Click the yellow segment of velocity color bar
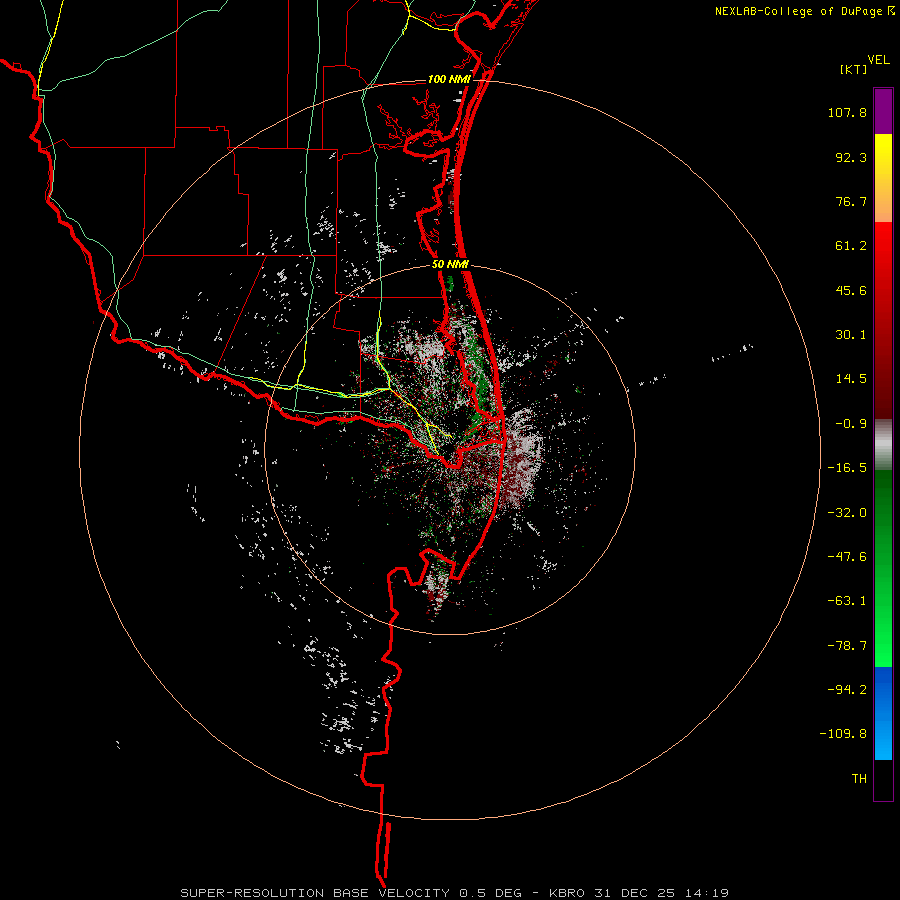 click(x=883, y=178)
